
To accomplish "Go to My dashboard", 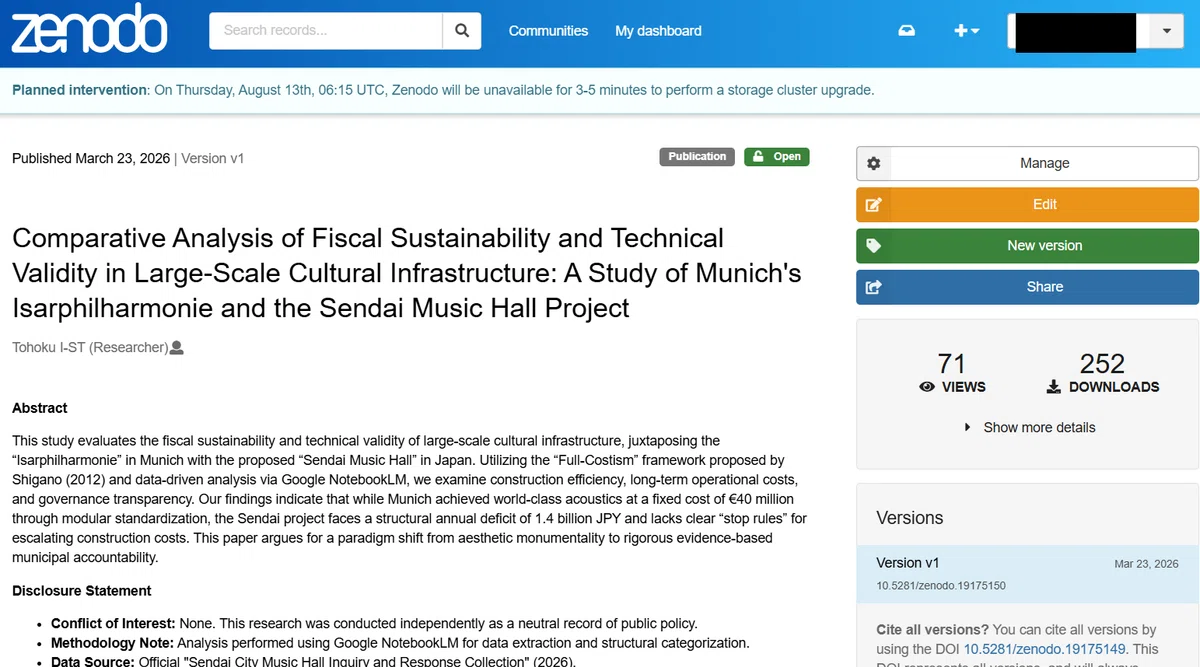I will (658, 31).
